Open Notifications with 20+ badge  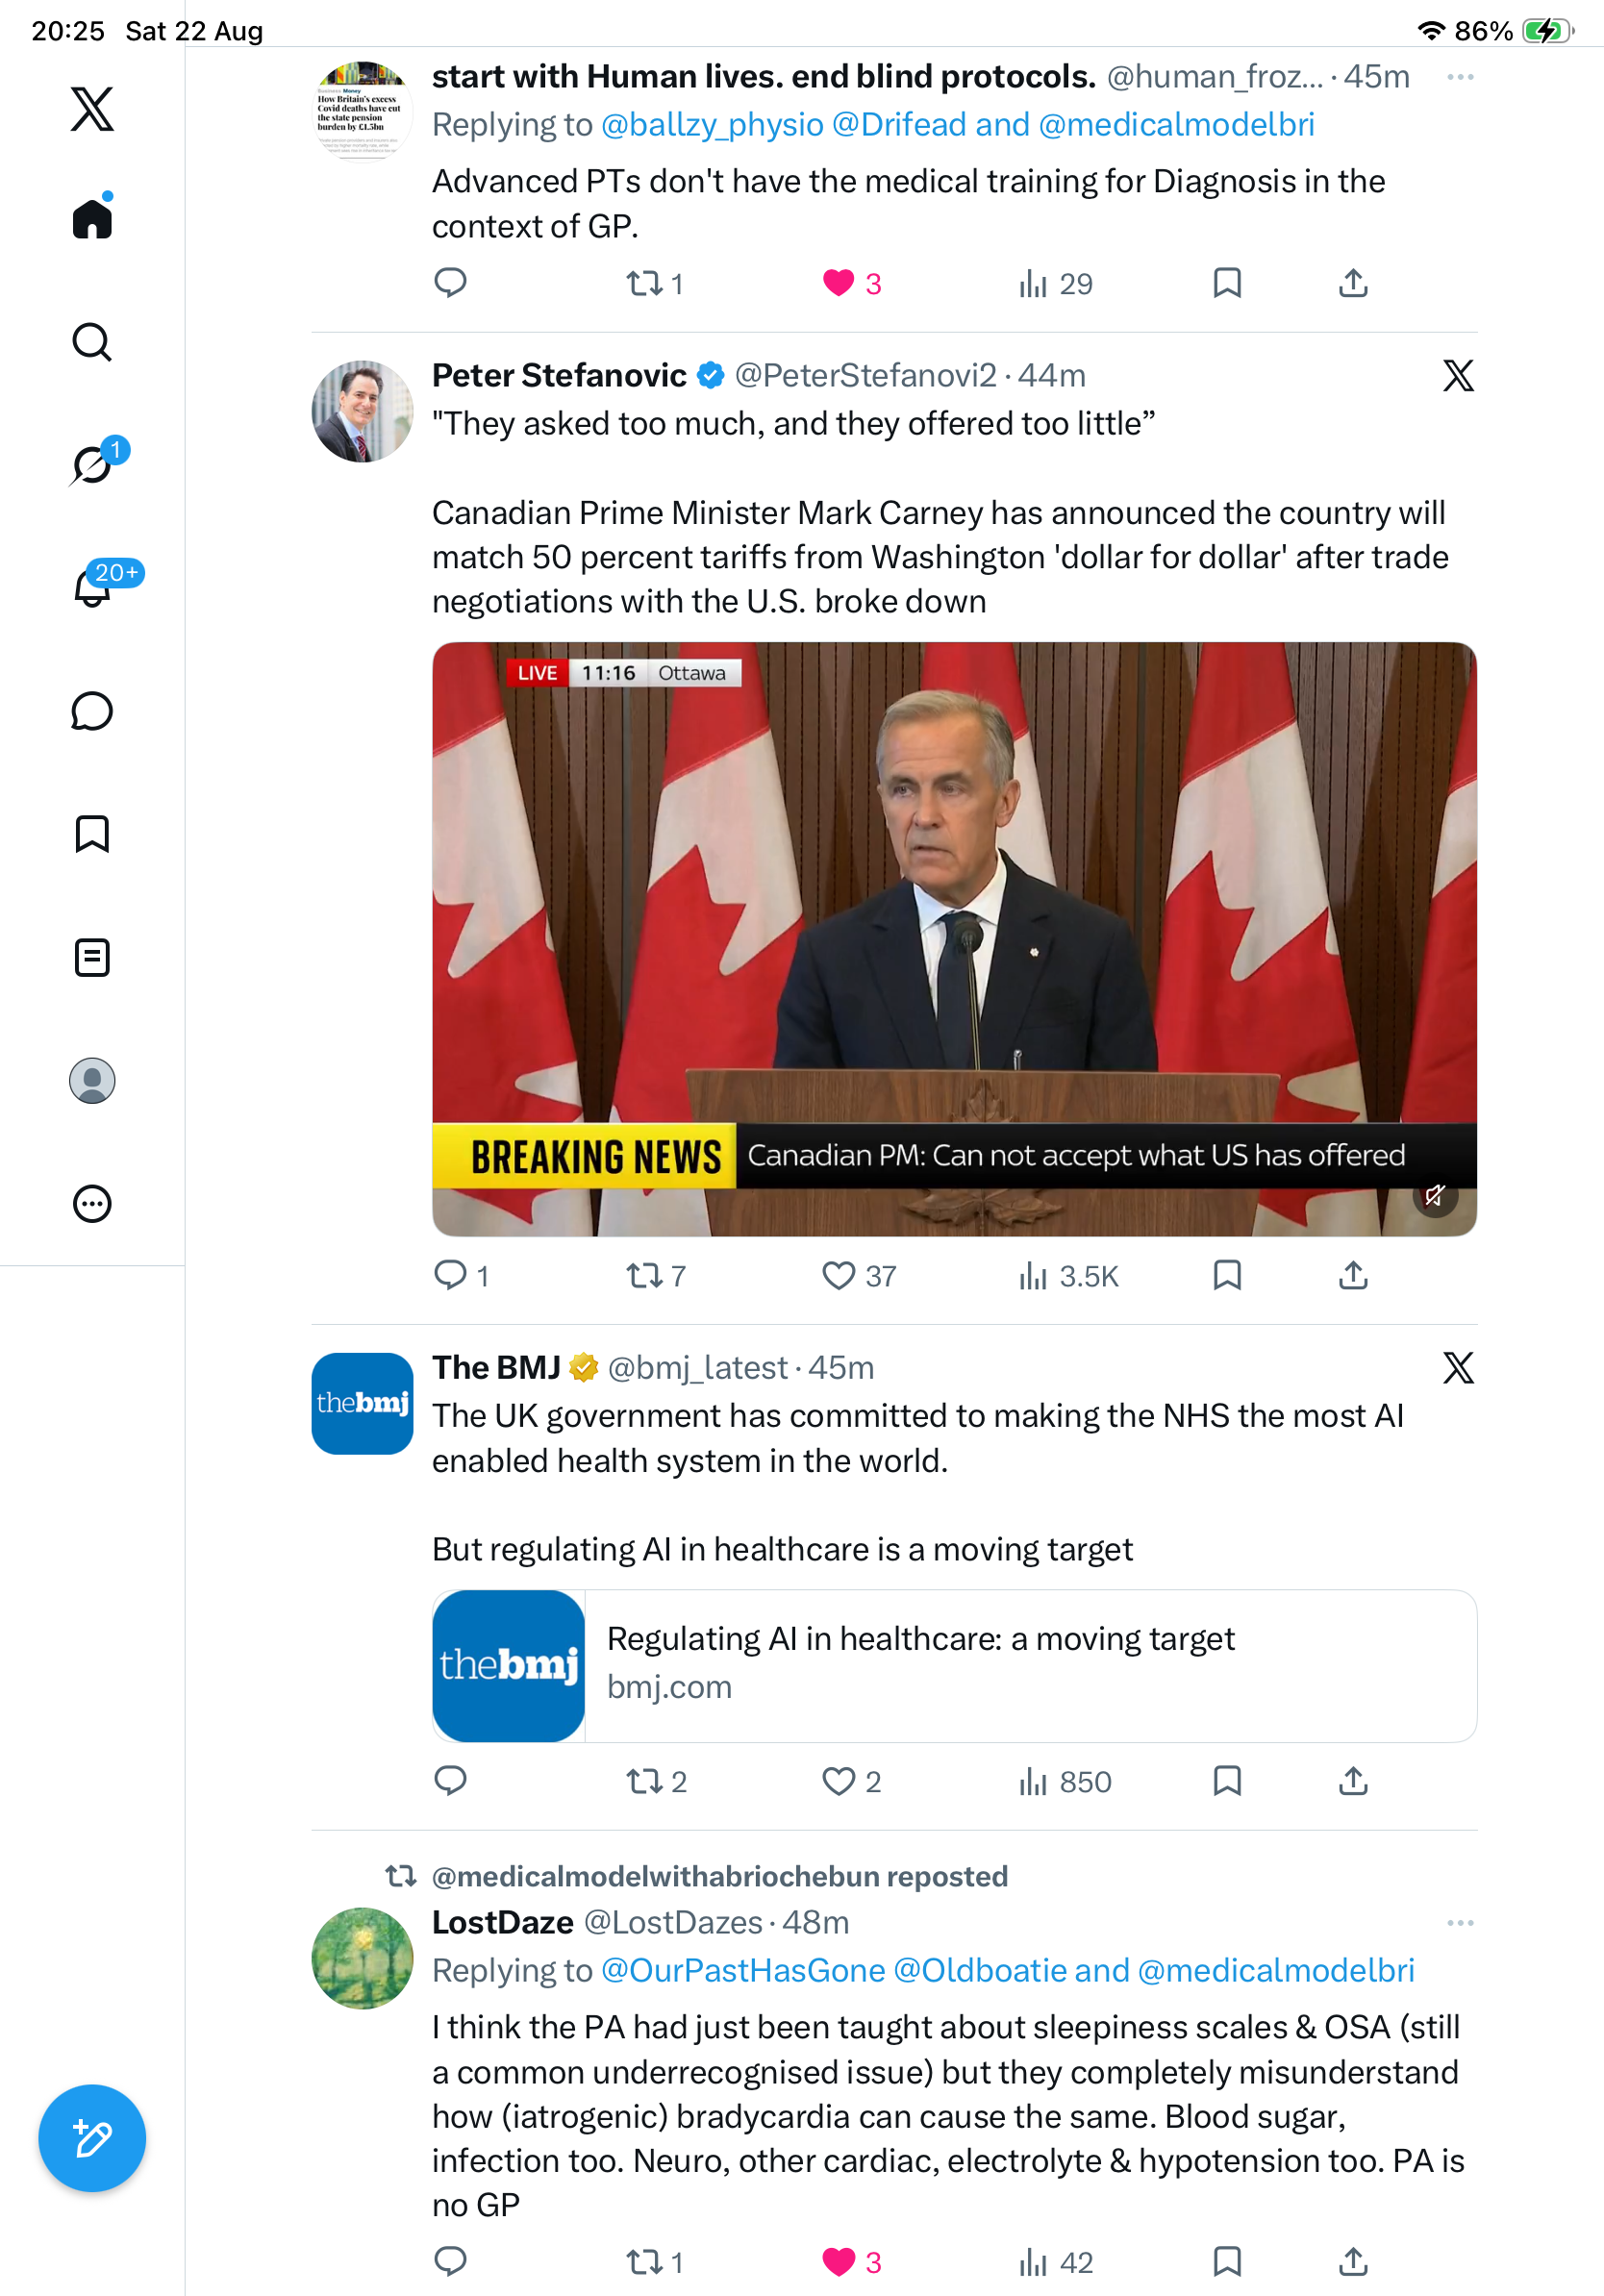pyautogui.click(x=93, y=587)
